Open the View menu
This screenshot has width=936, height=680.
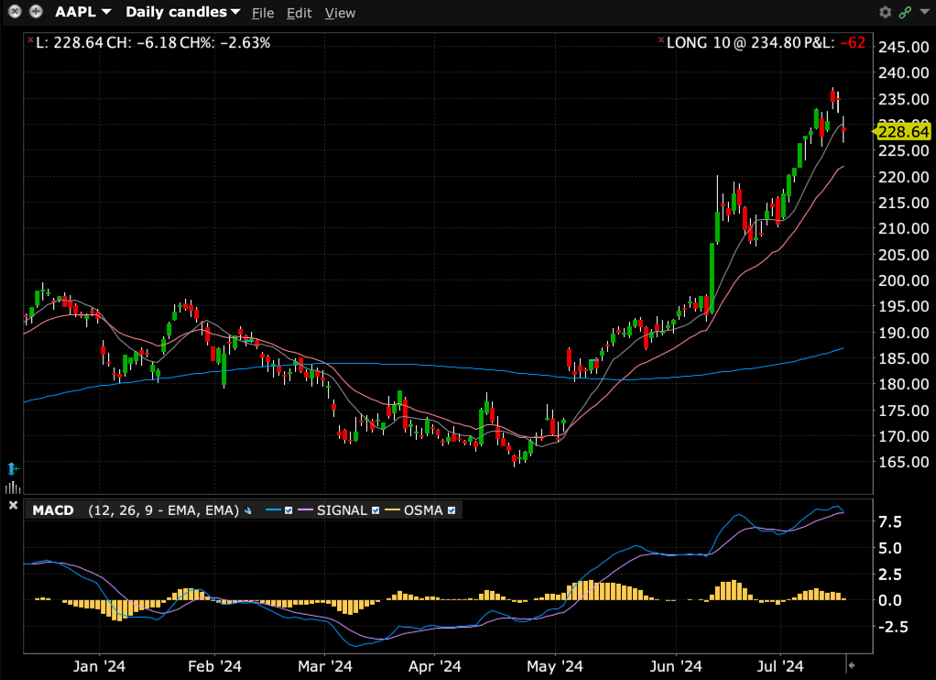click(x=340, y=13)
